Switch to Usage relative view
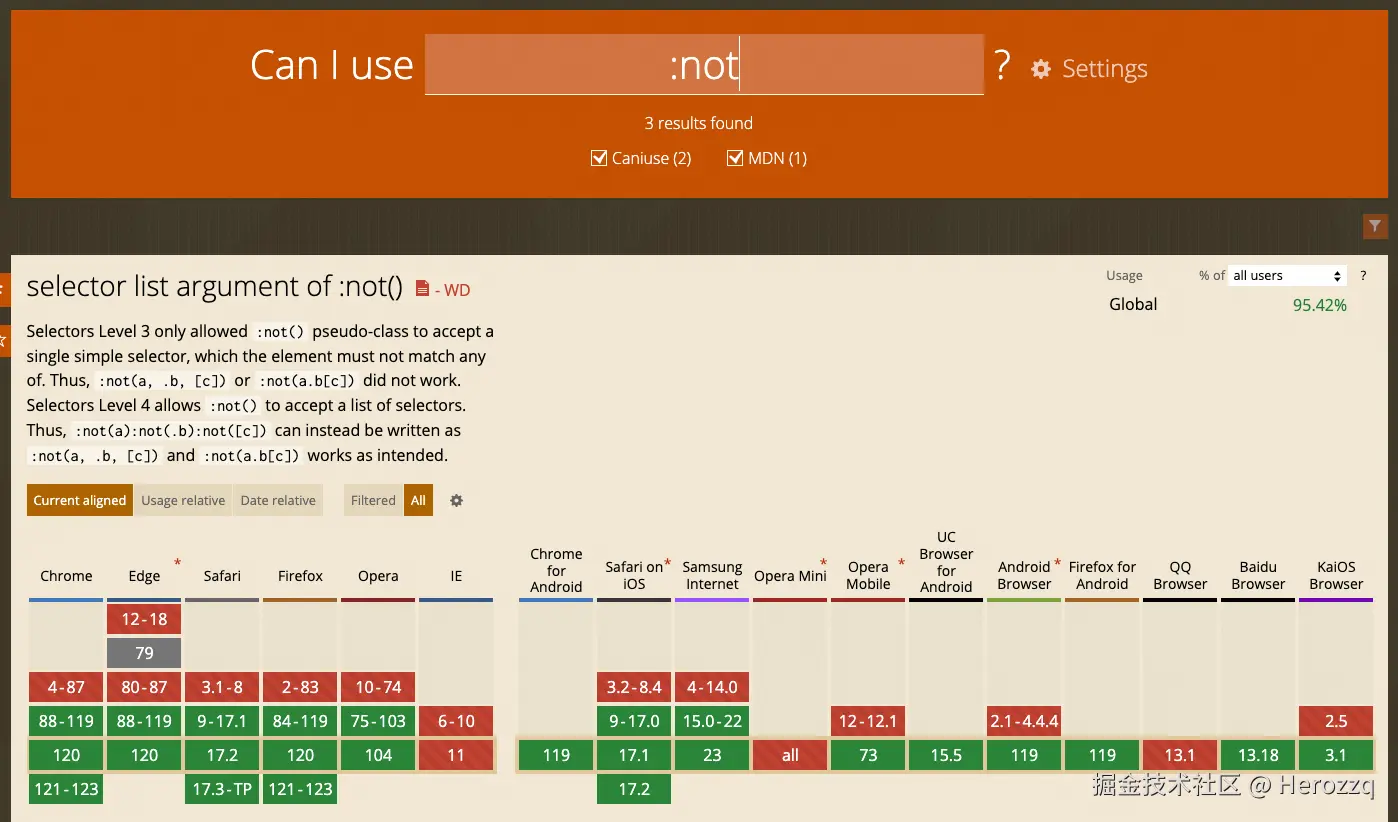1398x822 pixels. [183, 500]
